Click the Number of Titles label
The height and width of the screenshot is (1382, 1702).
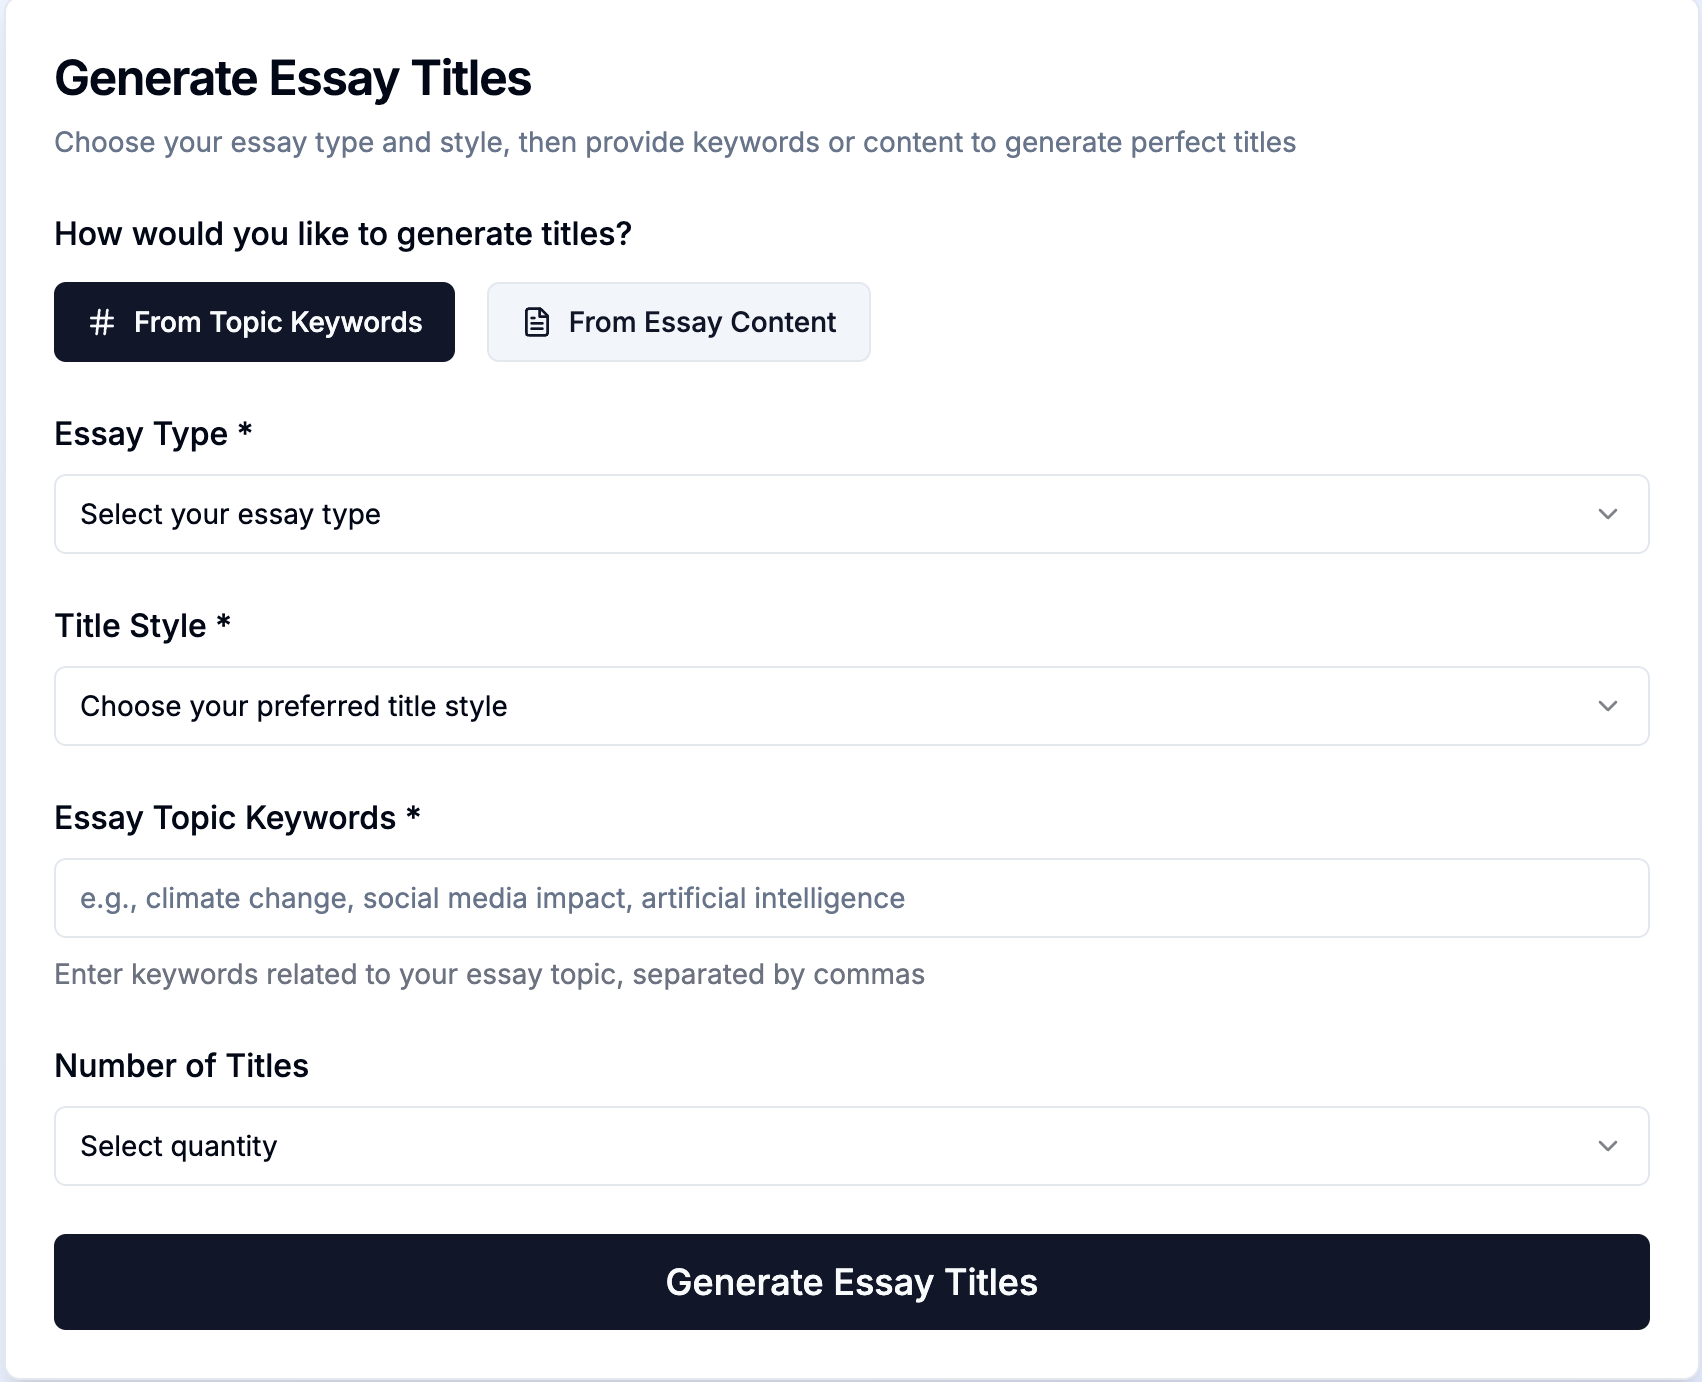181,1065
